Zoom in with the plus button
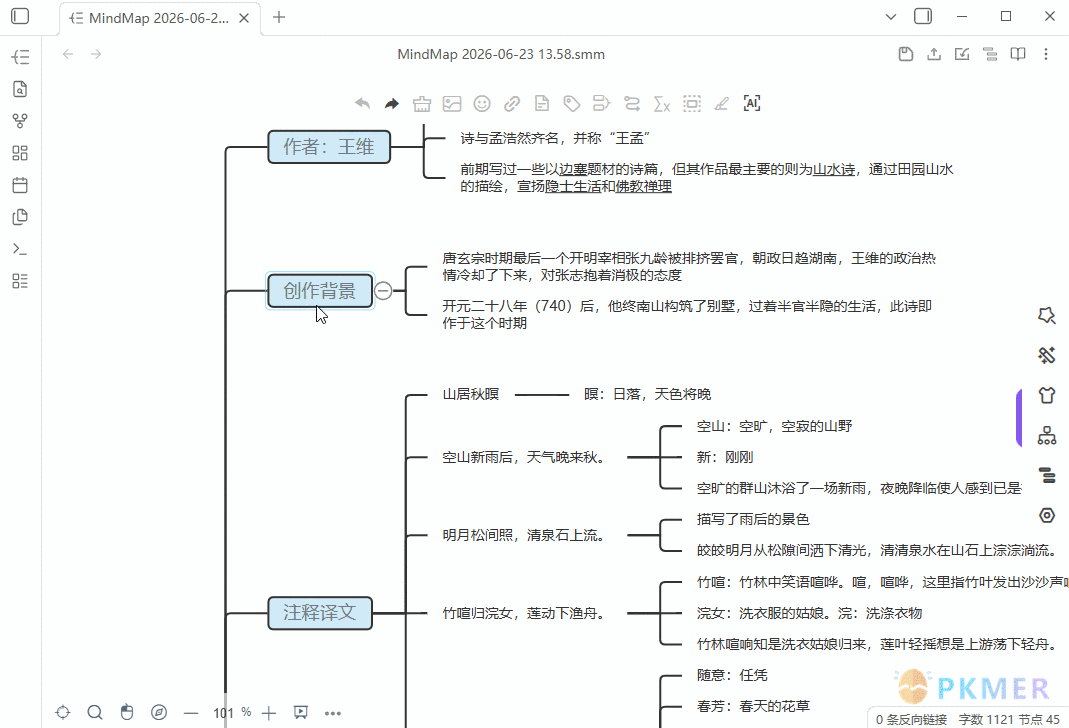This screenshot has height=728, width=1069. coord(269,713)
